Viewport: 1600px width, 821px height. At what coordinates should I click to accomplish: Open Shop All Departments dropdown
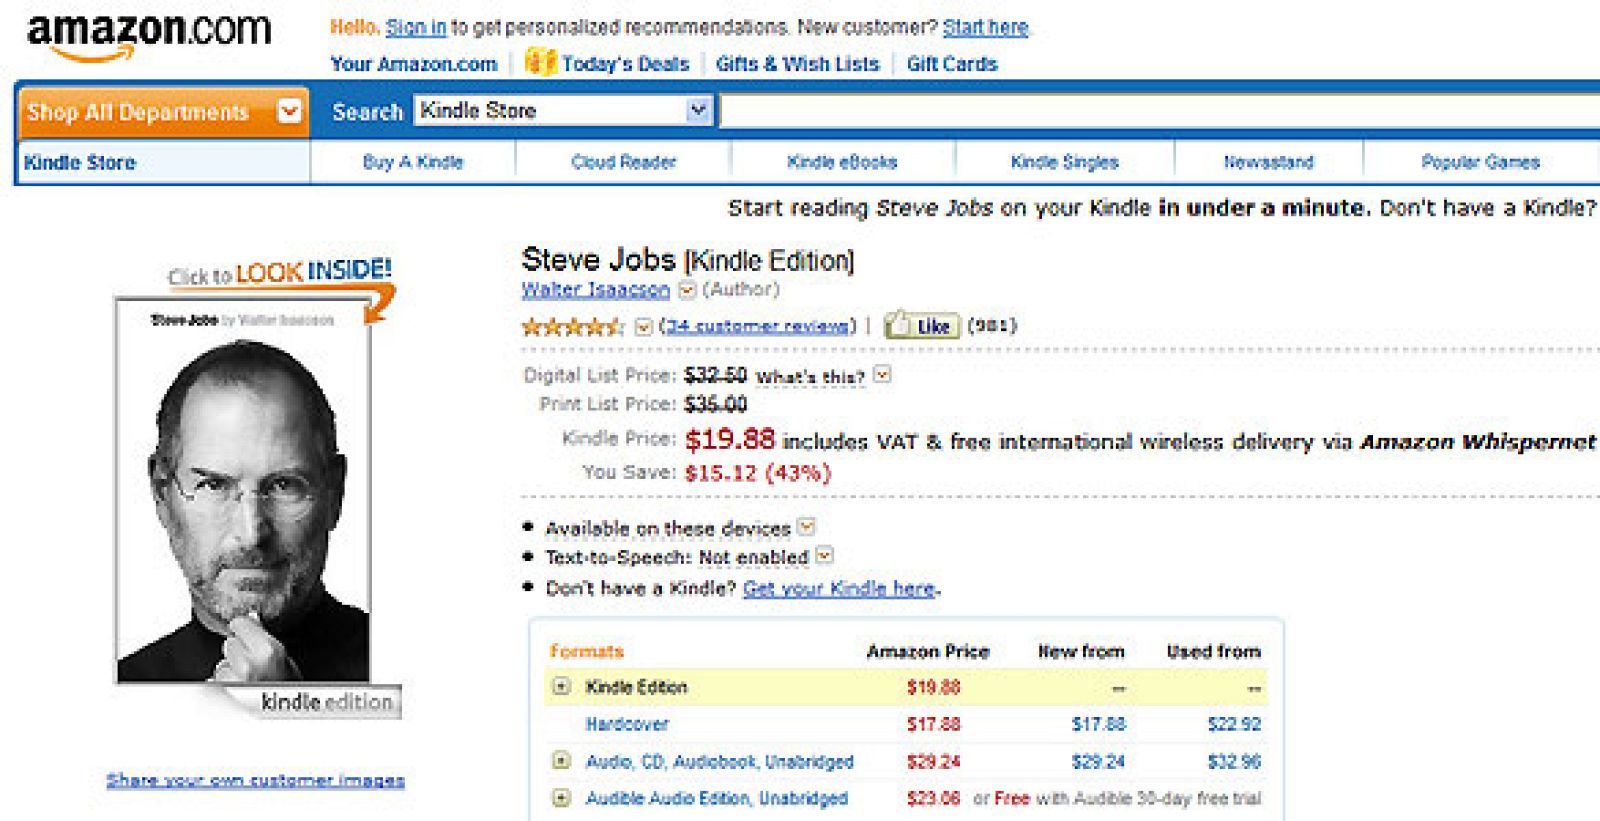(x=289, y=111)
